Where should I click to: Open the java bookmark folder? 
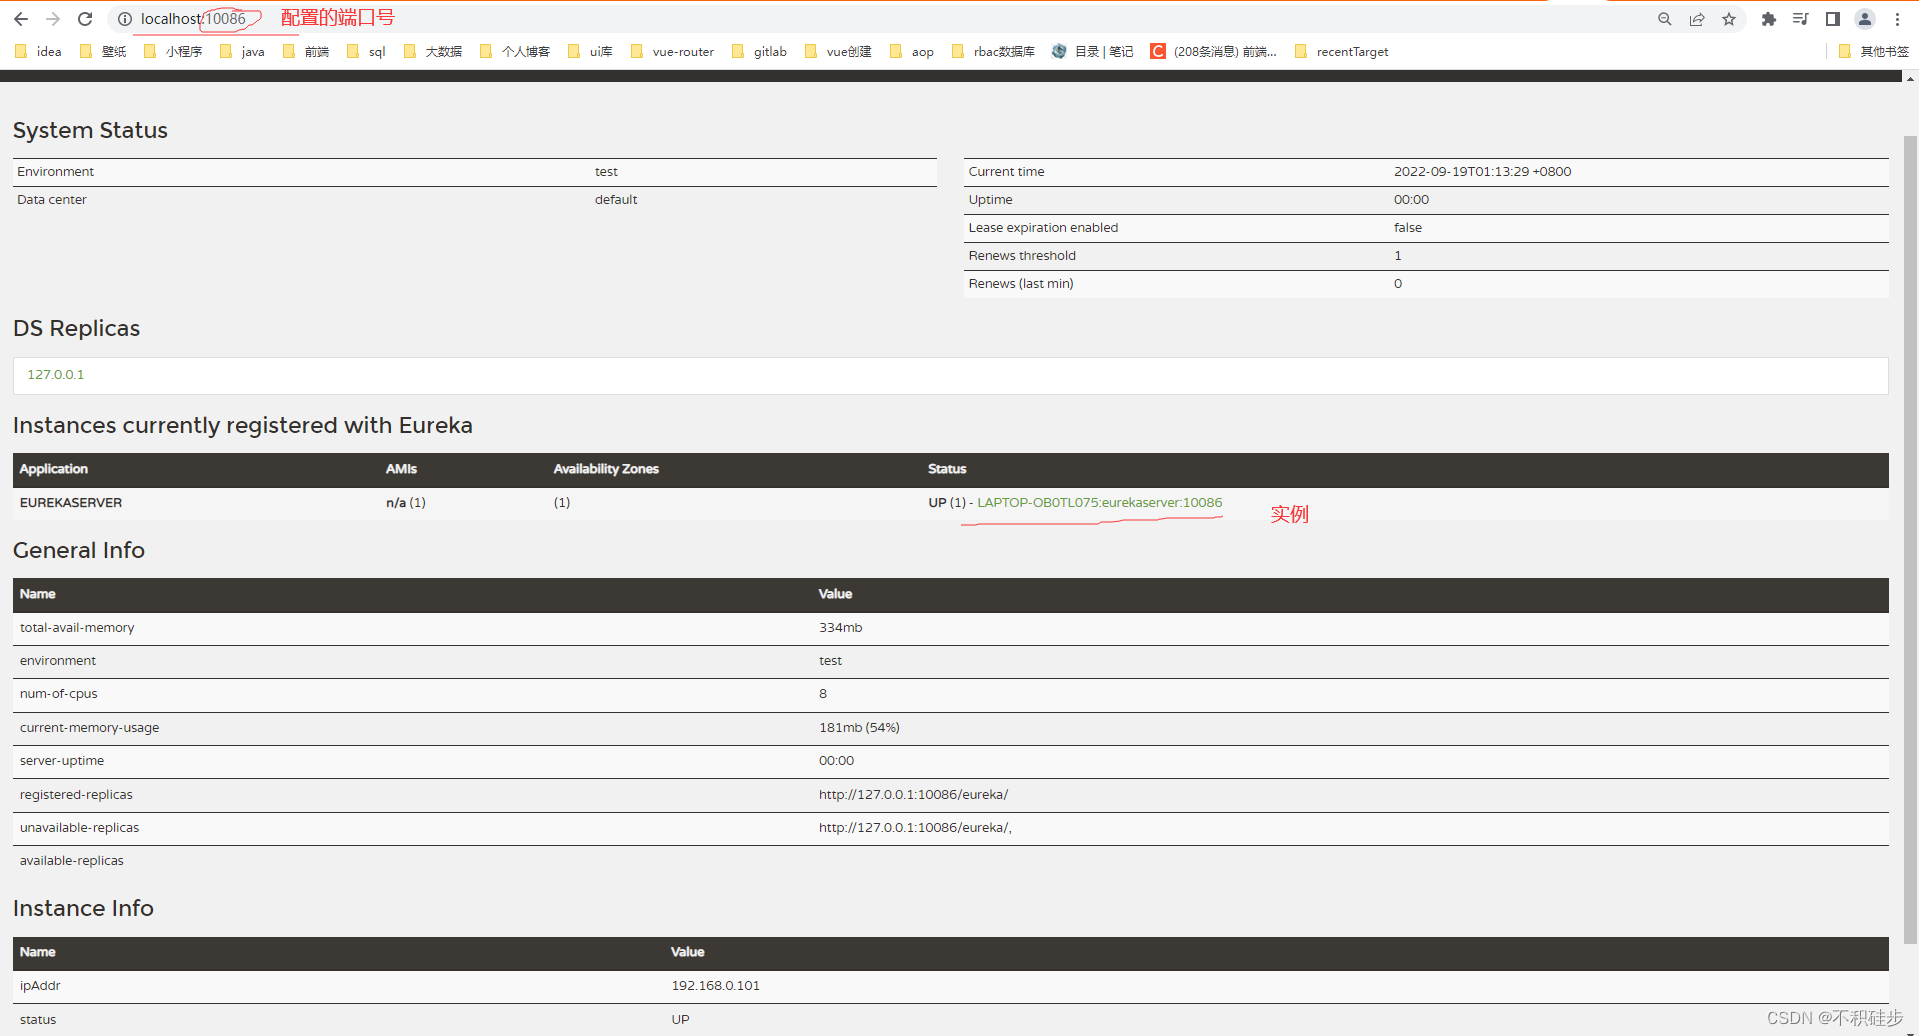pyautogui.click(x=242, y=52)
